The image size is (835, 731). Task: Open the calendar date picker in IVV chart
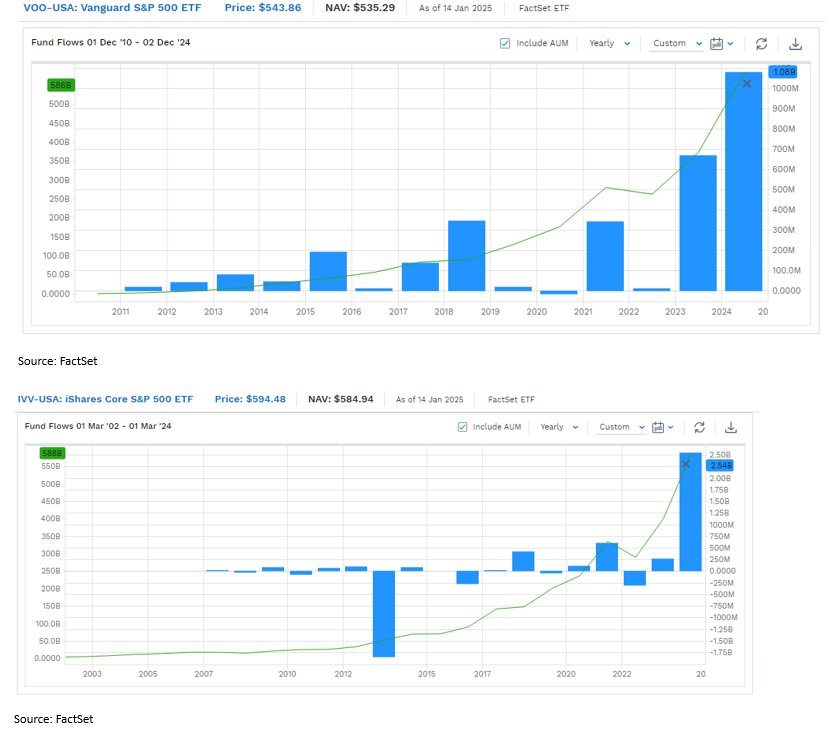tap(658, 427)
